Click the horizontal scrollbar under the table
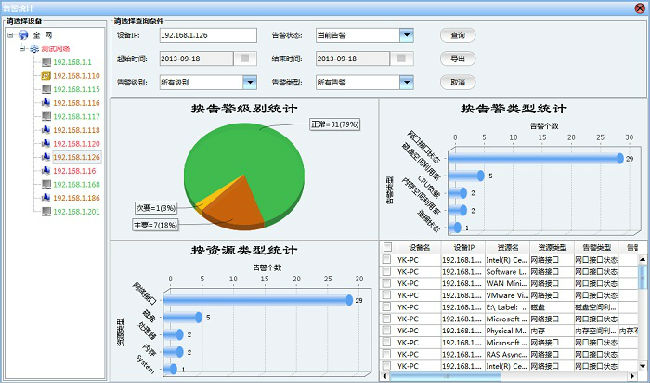The width and height of the screenshot is (650, 383). (x=509, y=376)
